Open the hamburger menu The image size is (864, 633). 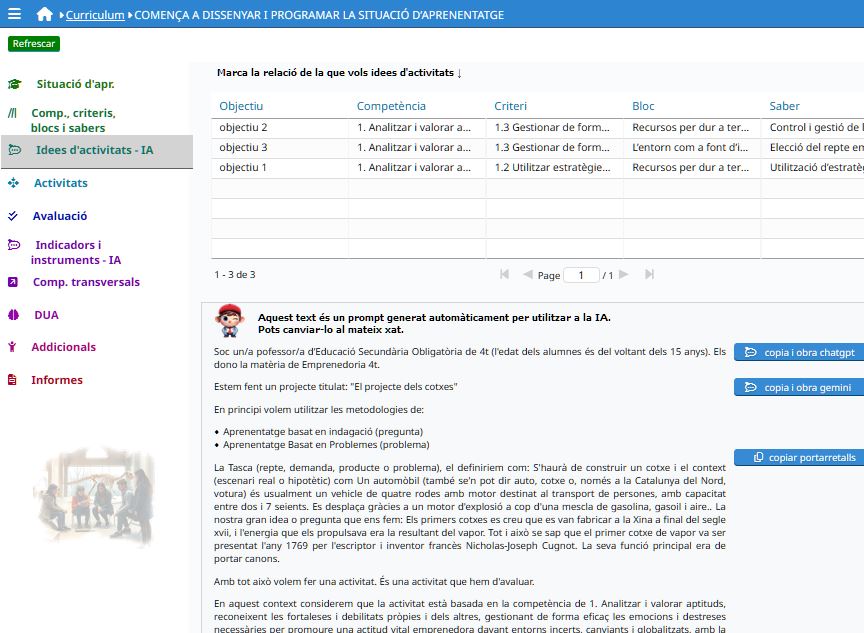[14, 14]
